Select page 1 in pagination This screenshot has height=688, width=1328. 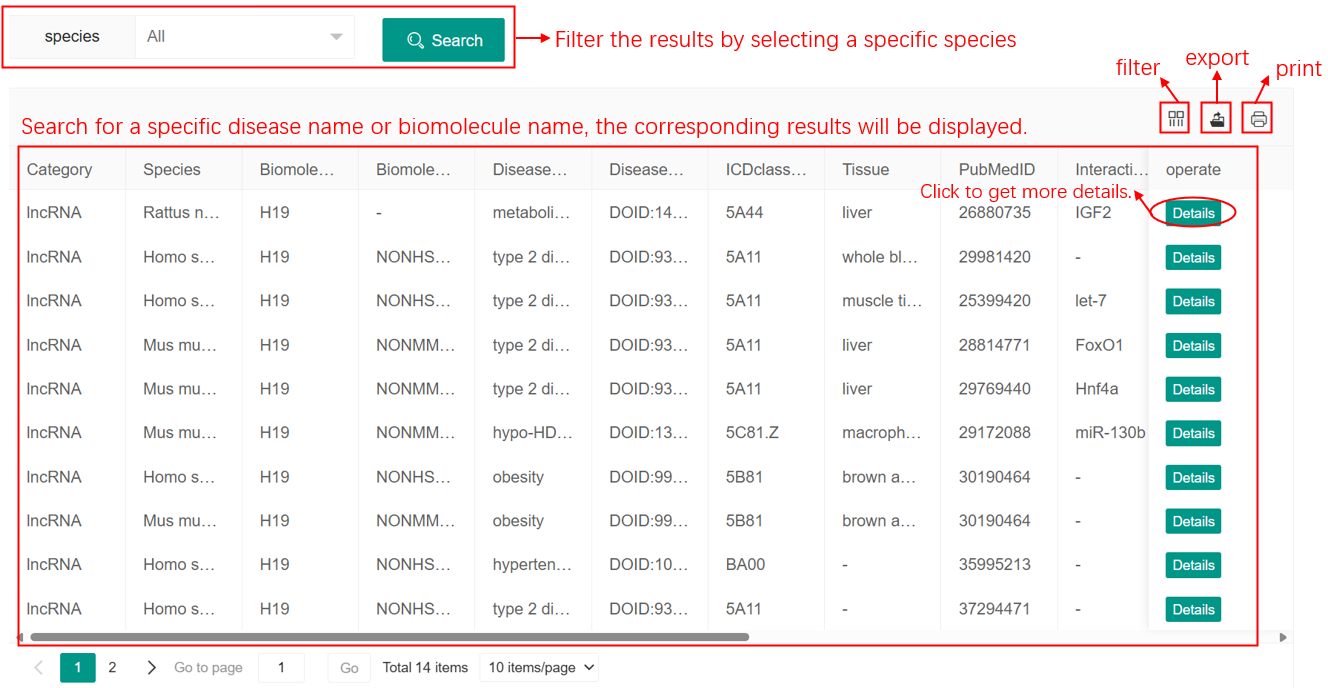(x=78, y=667)
